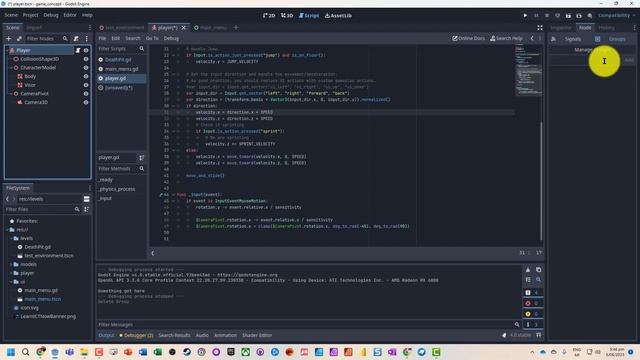Toggle visibility of CharacterModel node
The height and width of the screenshot is (360, 640).
coord(86,68)
